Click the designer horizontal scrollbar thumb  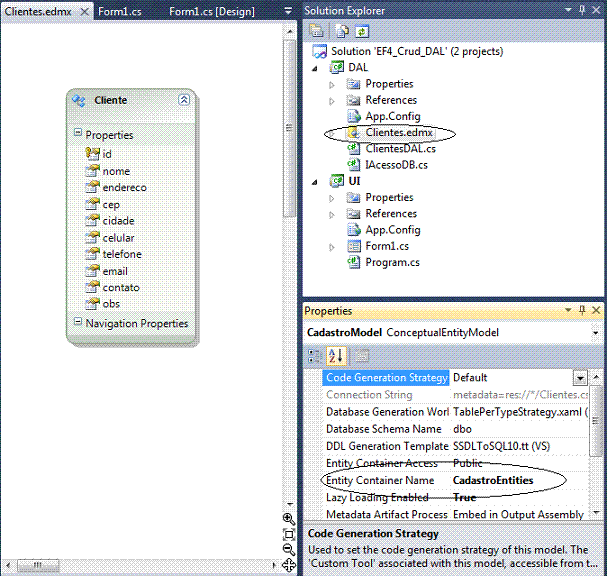pos(38,565)
